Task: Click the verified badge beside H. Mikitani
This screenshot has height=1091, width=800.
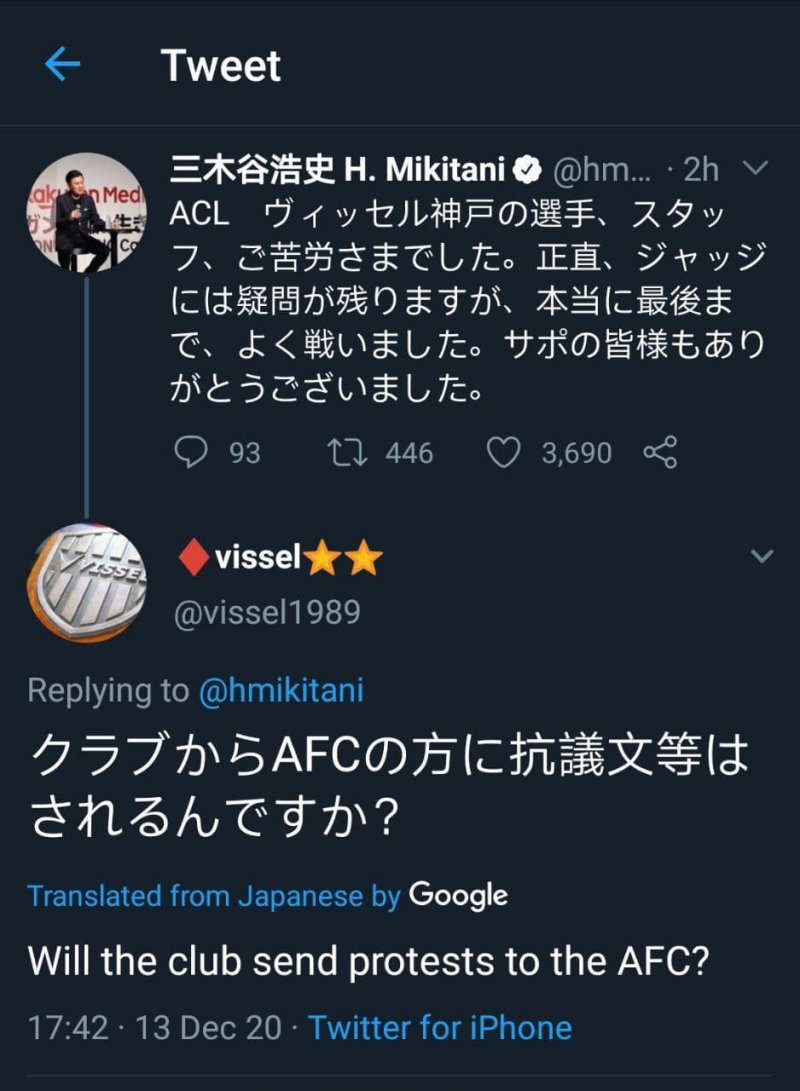Action: coord(527,170)
